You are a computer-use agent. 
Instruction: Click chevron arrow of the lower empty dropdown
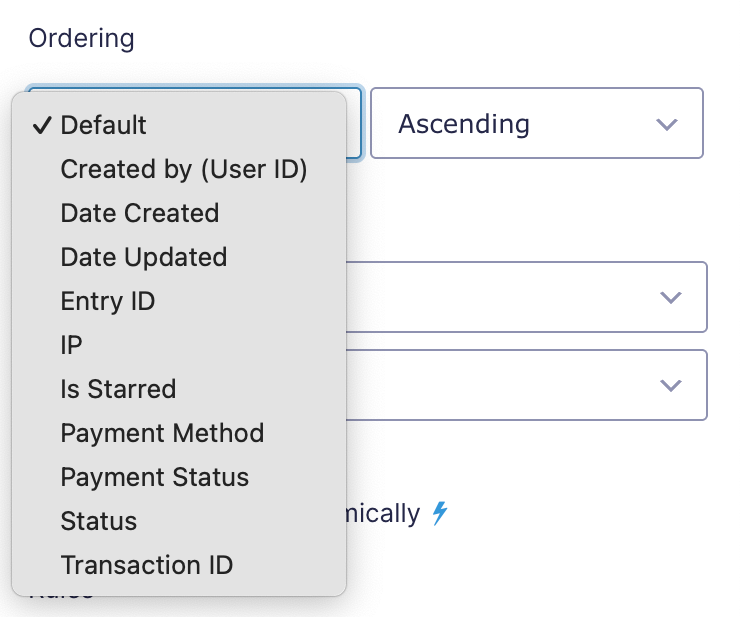click(671, 386)
